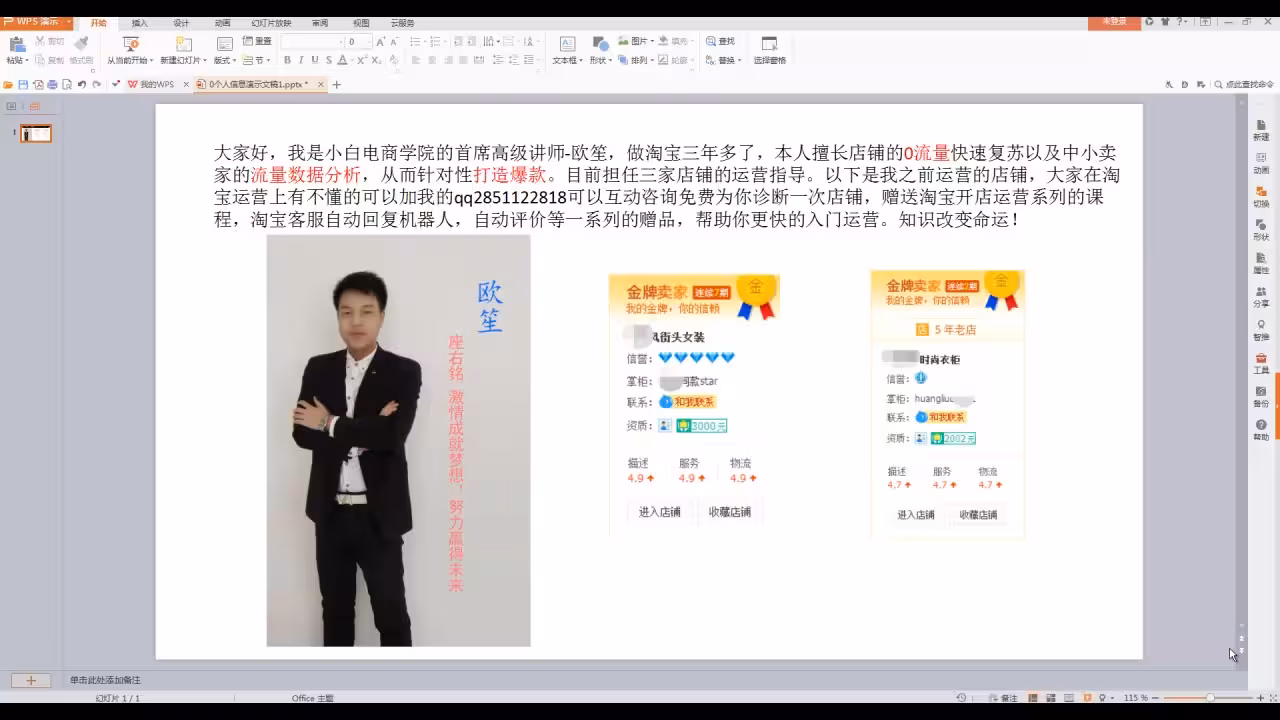Open the Replace (替换) dropdown
Screen dimensions: 1280x720
pos(724,60)
